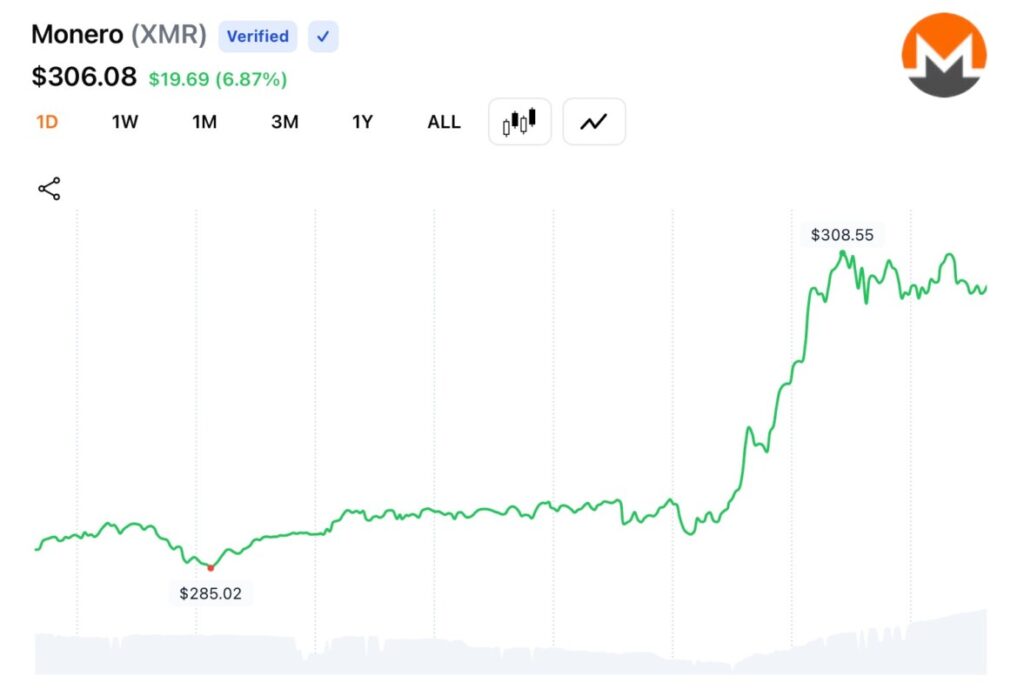This screenshot has height=696, width=1024.
Task: Select the 1M time range
Action: (x=204, y=121)
